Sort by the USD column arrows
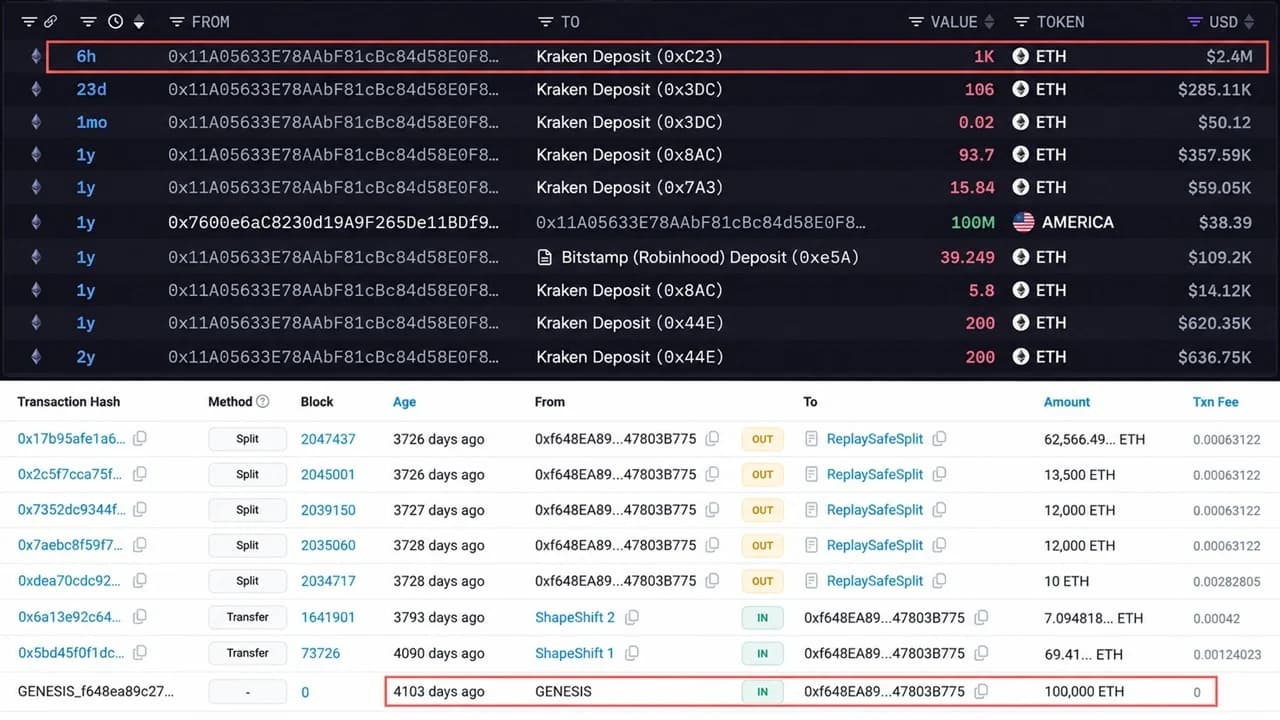Screen dimensions: 1280x720 pos(1250,22)
